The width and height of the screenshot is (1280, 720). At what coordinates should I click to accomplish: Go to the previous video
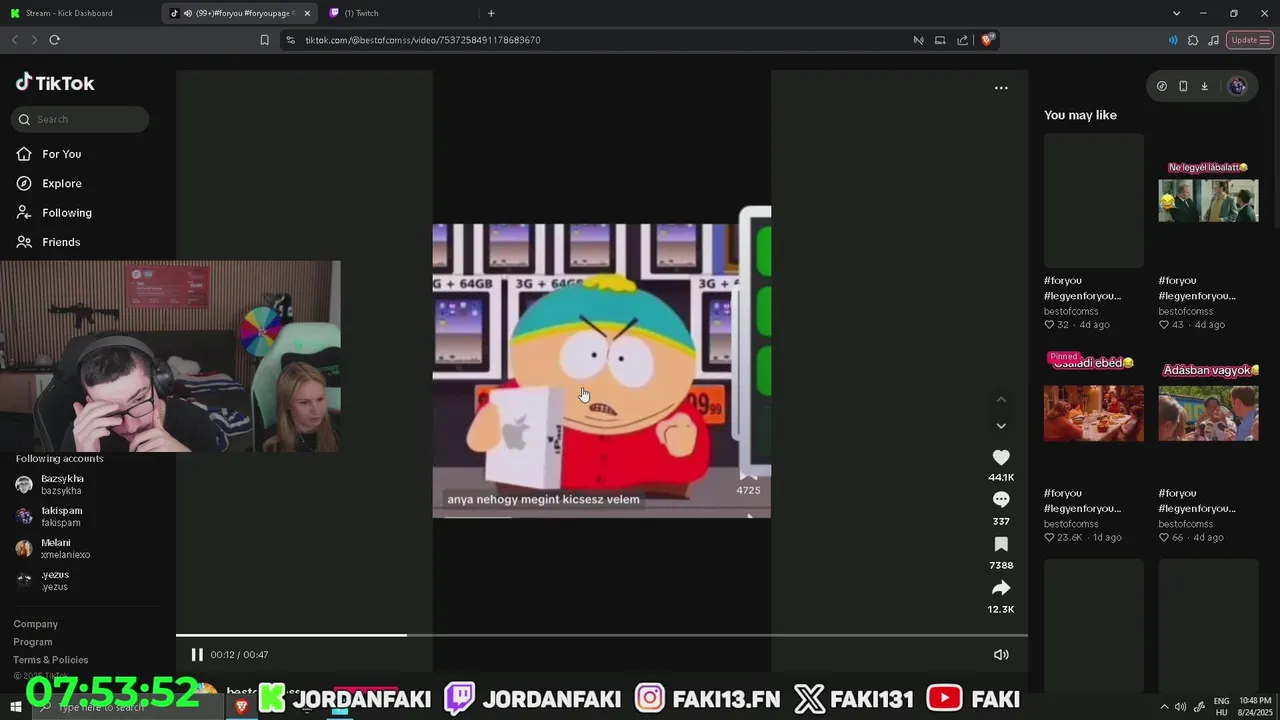click(x=1001, y=399)
